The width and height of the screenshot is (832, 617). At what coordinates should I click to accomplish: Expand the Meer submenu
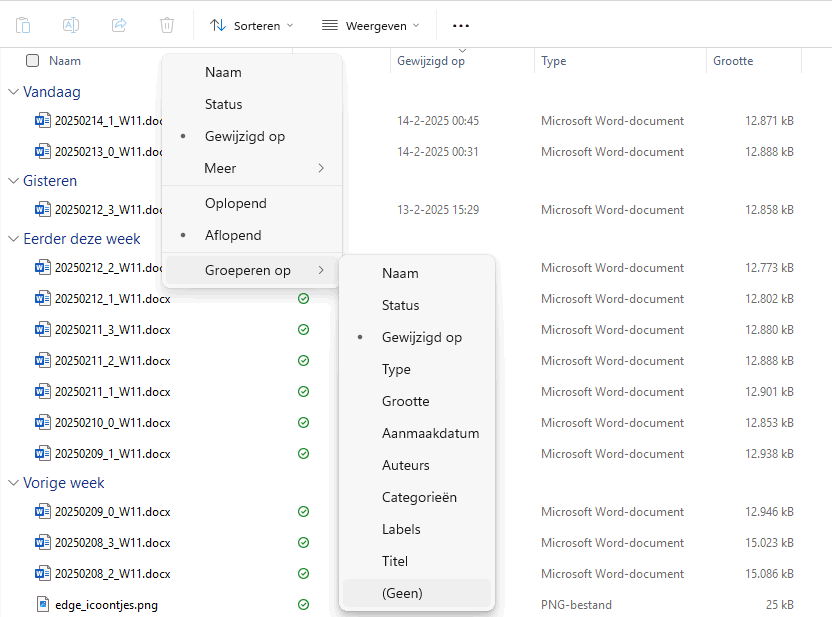252,168
